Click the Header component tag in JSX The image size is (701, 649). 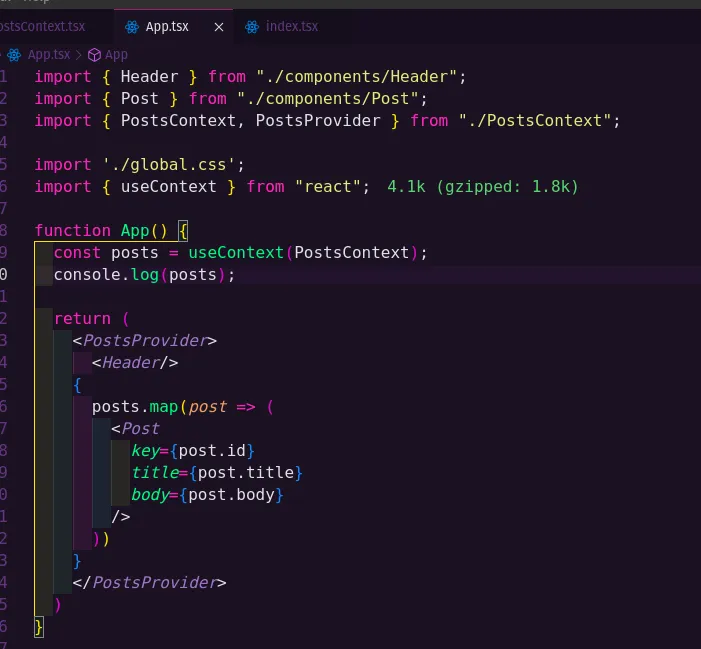(x=135, y=362)
